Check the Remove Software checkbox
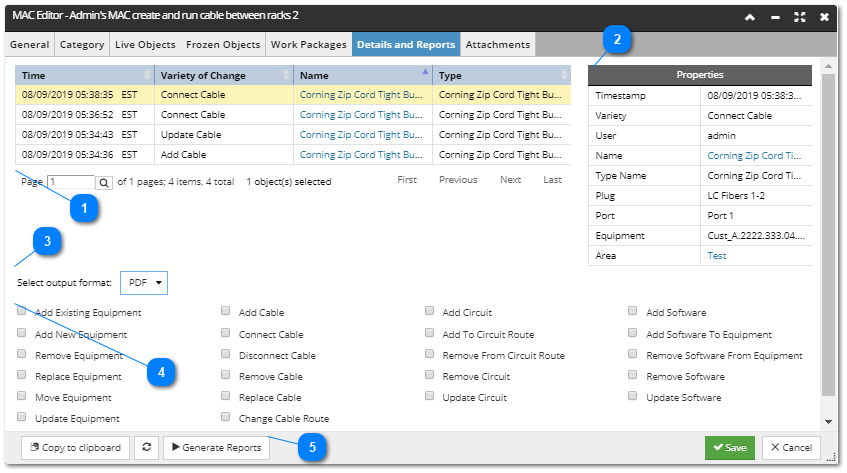The height and width of the screenshot is (473, 847). point(633,375)
